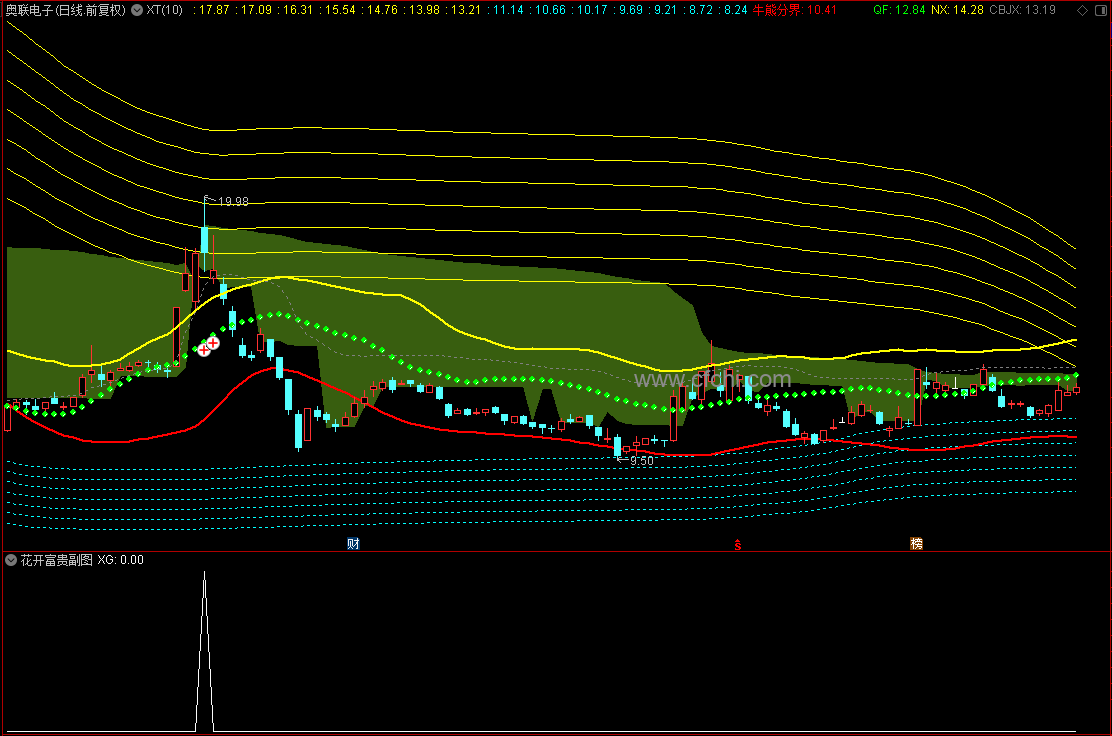Click the header value 14.76

coord(382,10)
